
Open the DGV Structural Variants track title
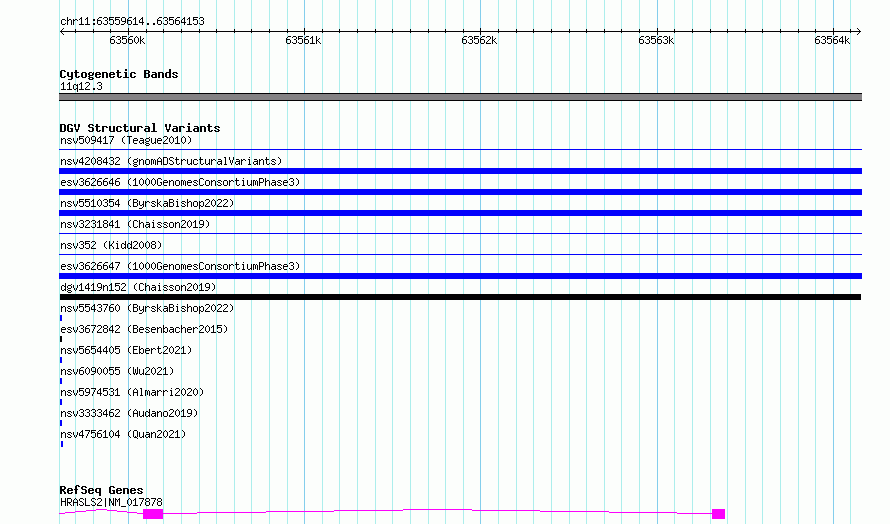tap(140, 128)
